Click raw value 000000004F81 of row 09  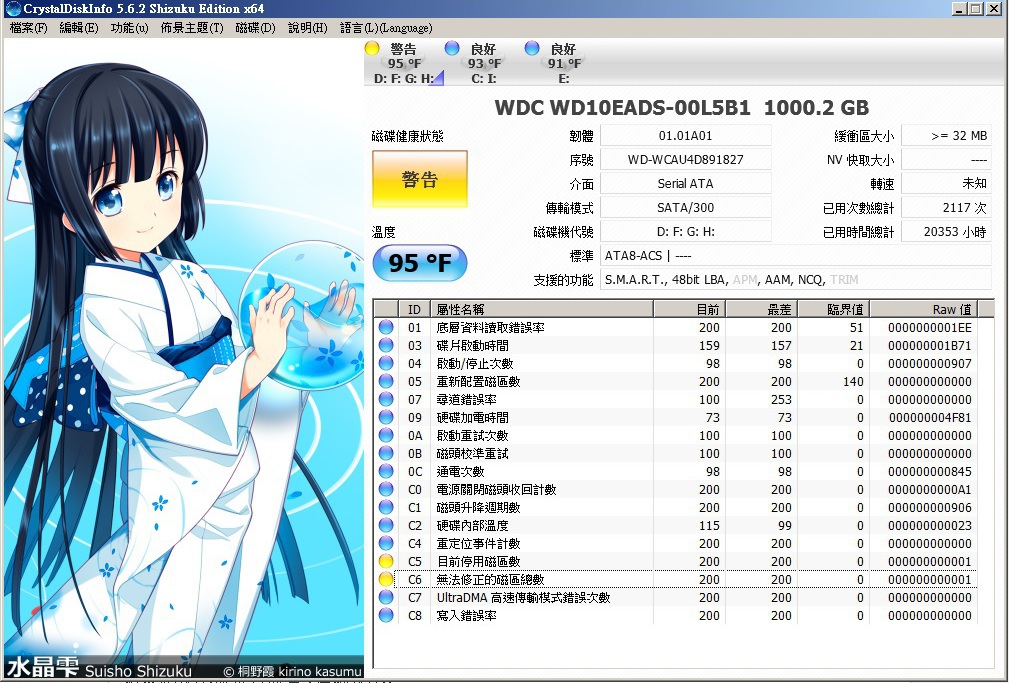[x=930, y=417]
